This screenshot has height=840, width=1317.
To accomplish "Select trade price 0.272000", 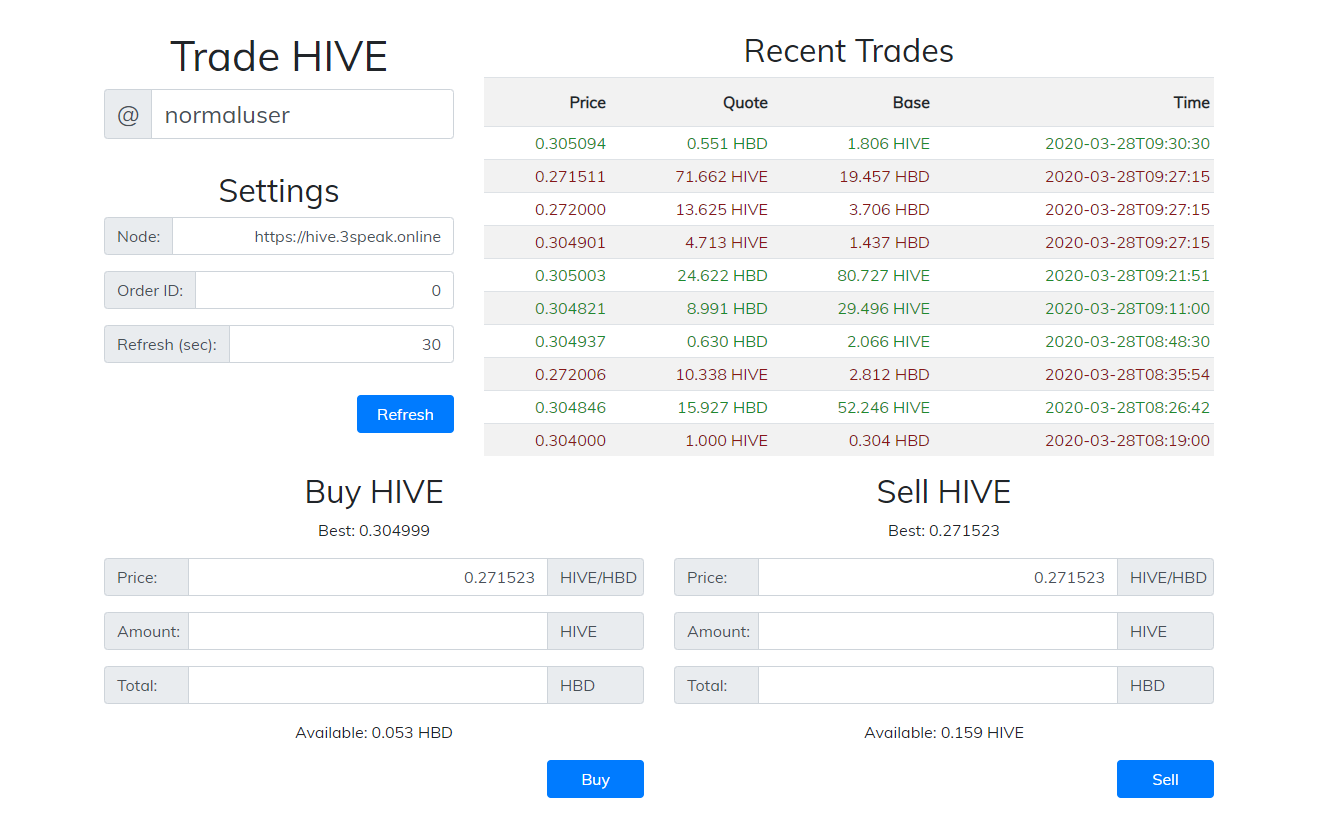I will point(570,209).
